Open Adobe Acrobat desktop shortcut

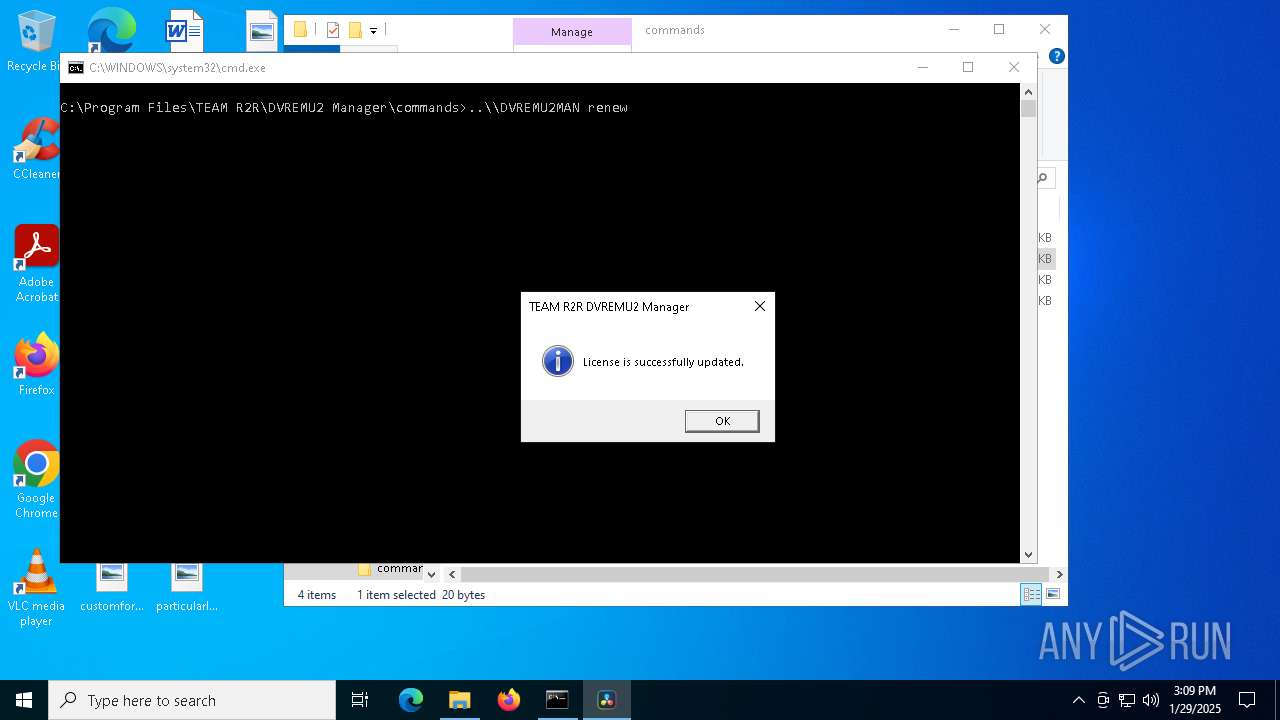pos(36,264)
